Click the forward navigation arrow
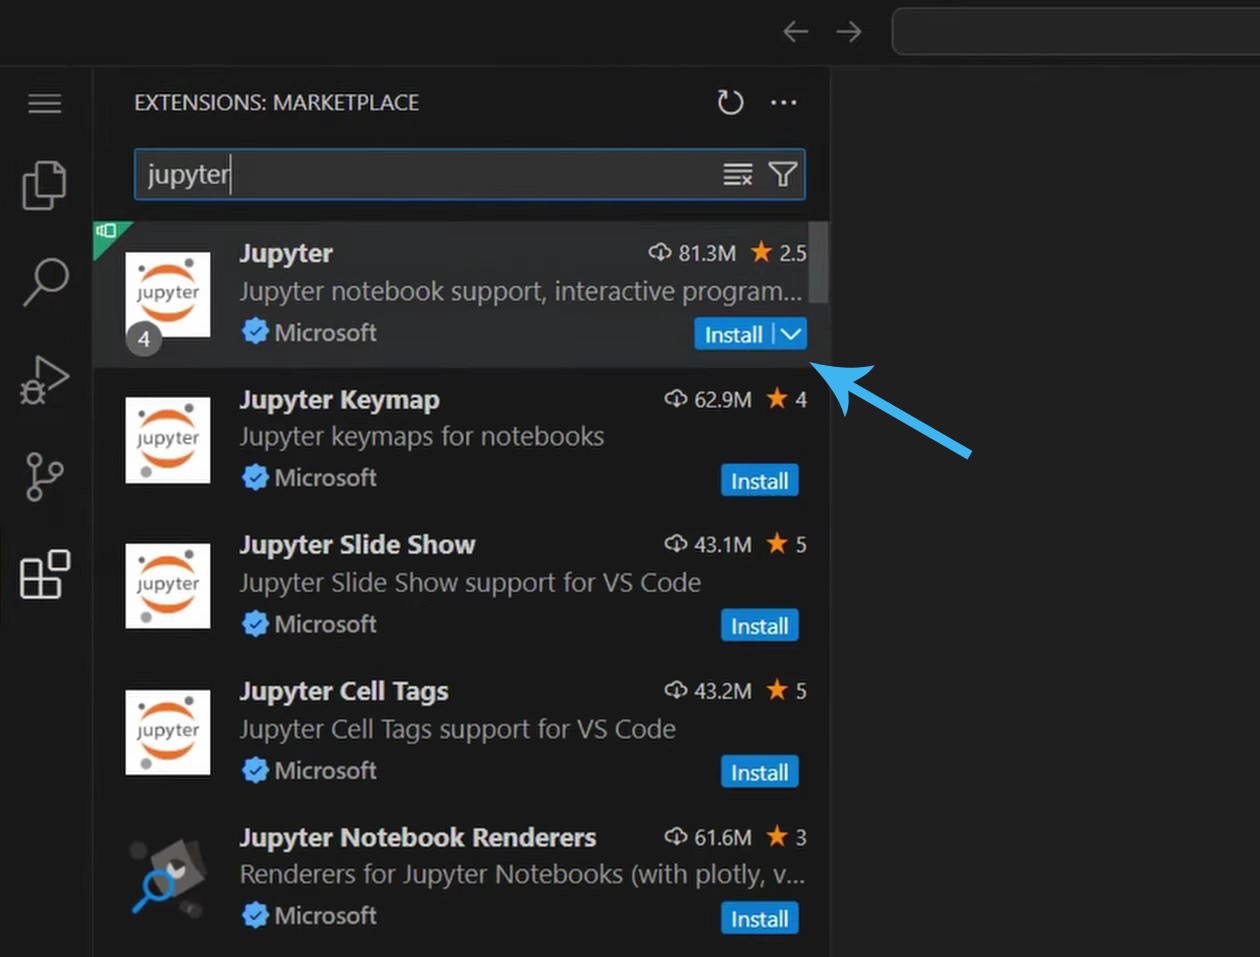1260x957 pixels. coord(849,31)
